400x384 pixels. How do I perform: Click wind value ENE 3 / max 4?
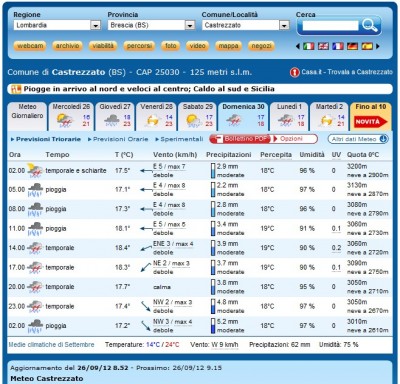pyautogui.click(x=173, y=244)
